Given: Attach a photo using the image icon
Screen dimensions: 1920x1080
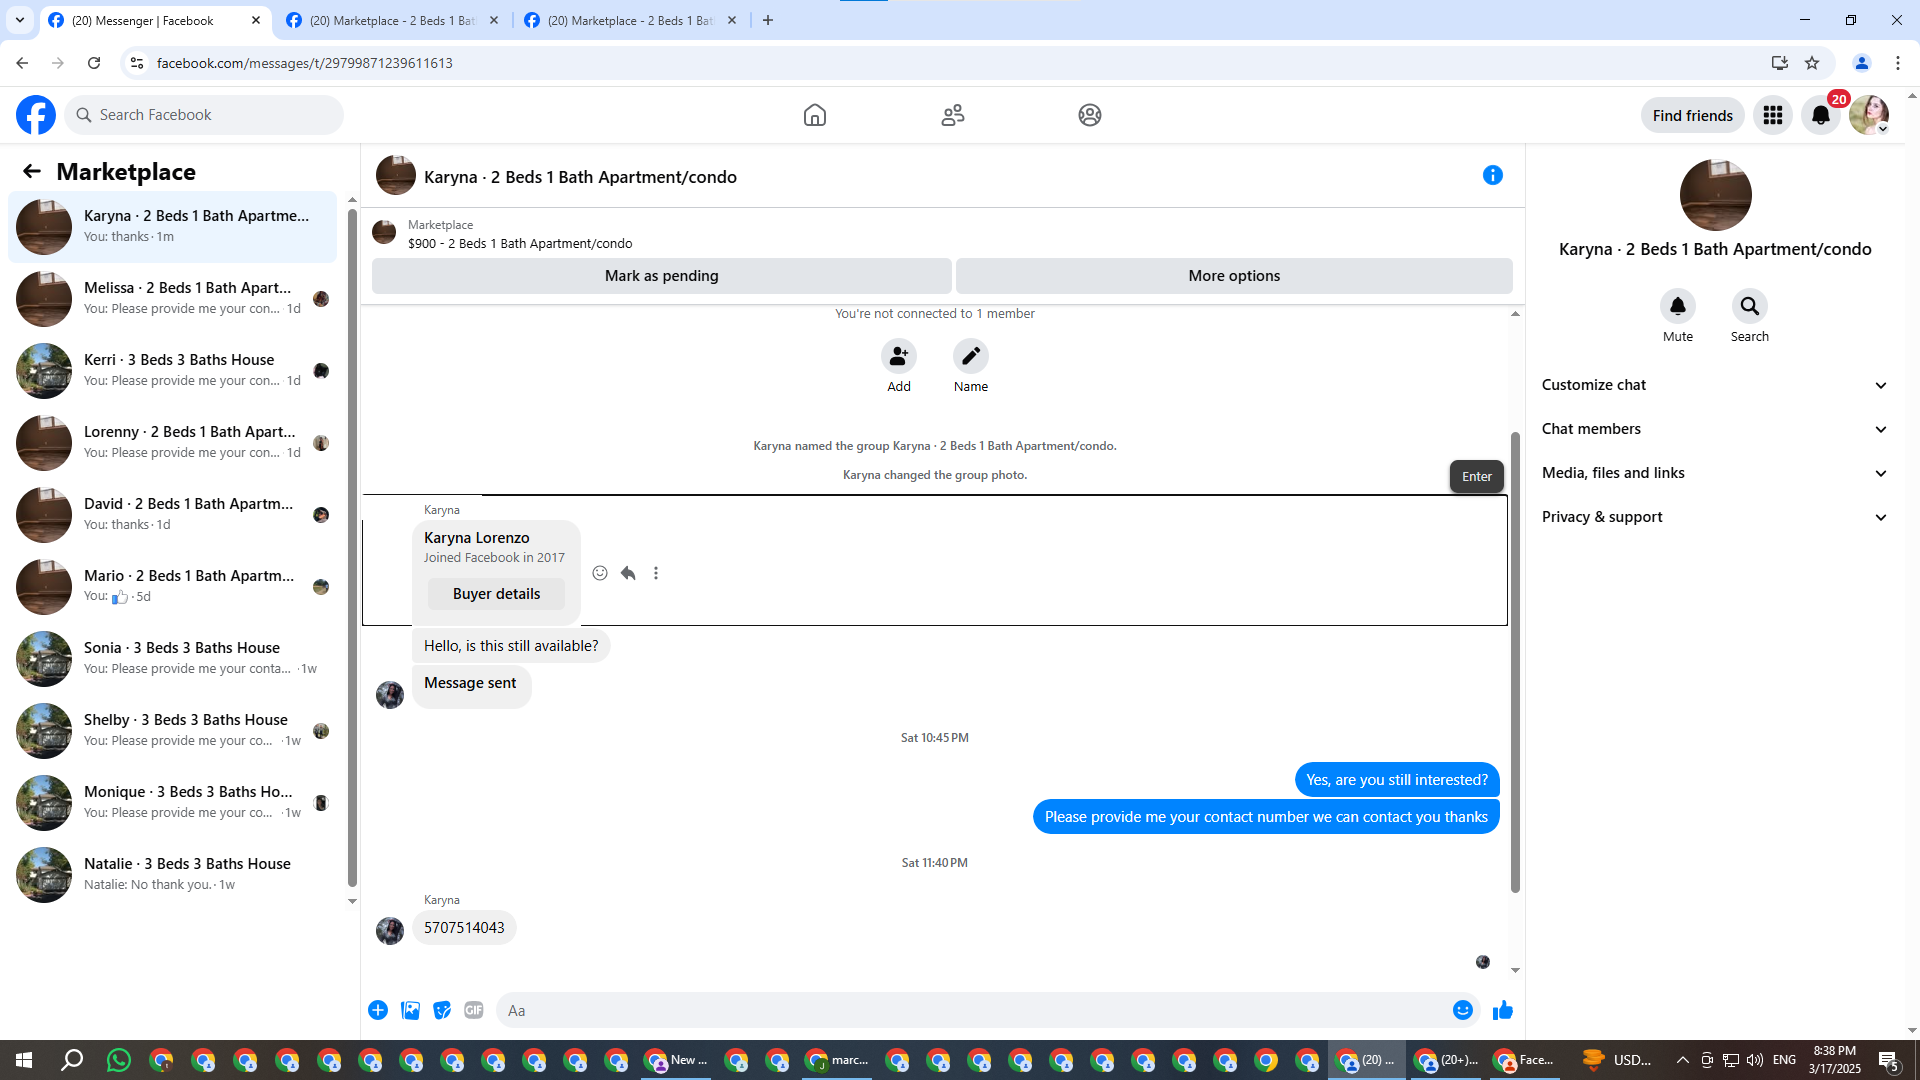Looking at the screenshot, I should coord(410,1010).
